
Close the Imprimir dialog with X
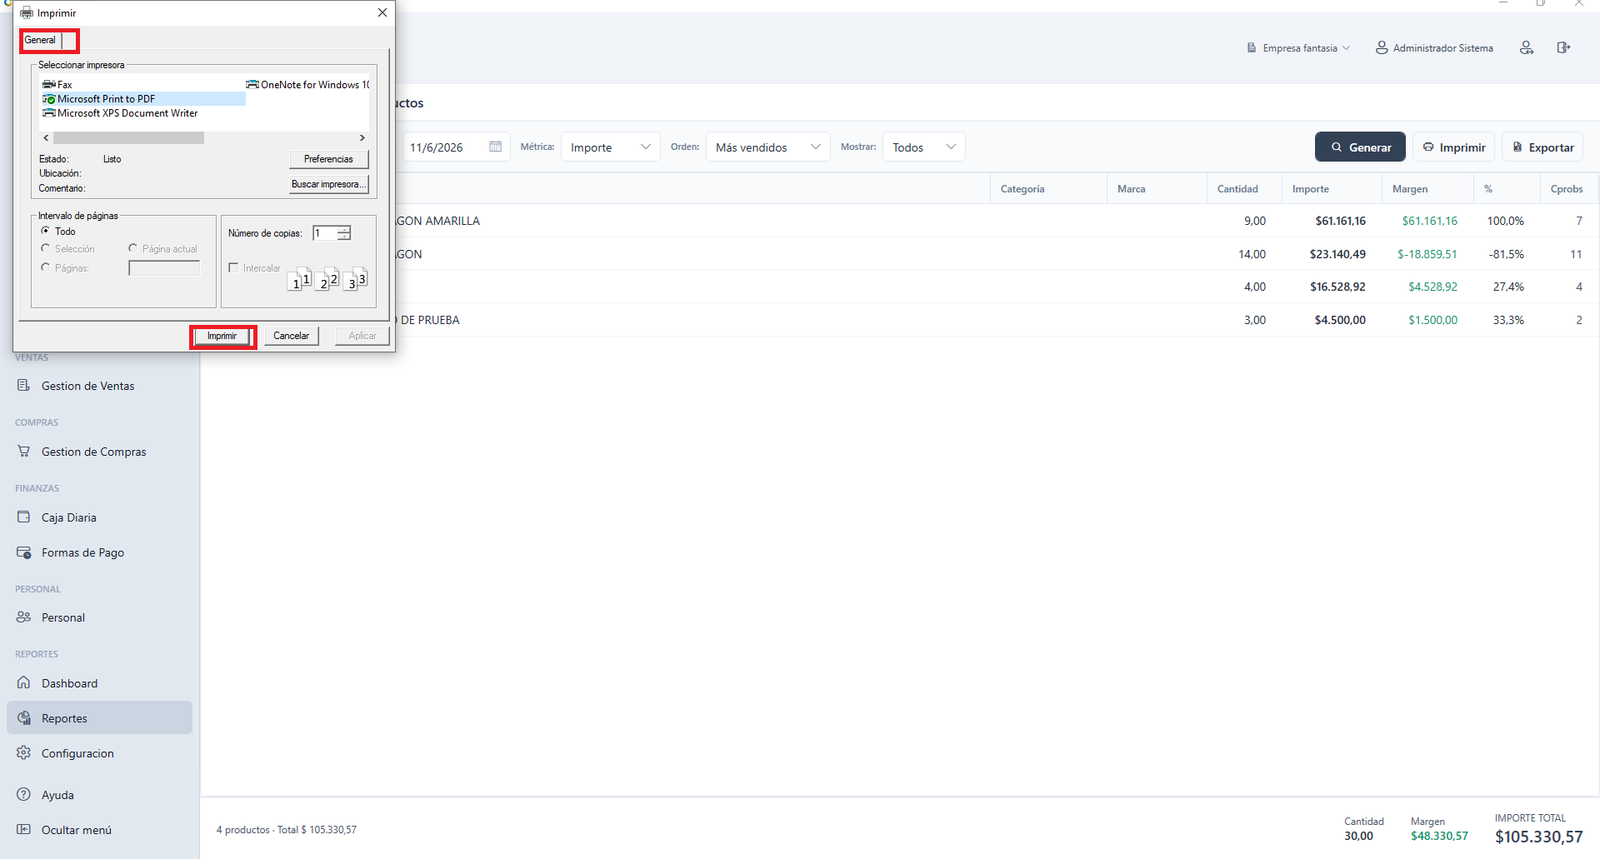coord(382,13)
